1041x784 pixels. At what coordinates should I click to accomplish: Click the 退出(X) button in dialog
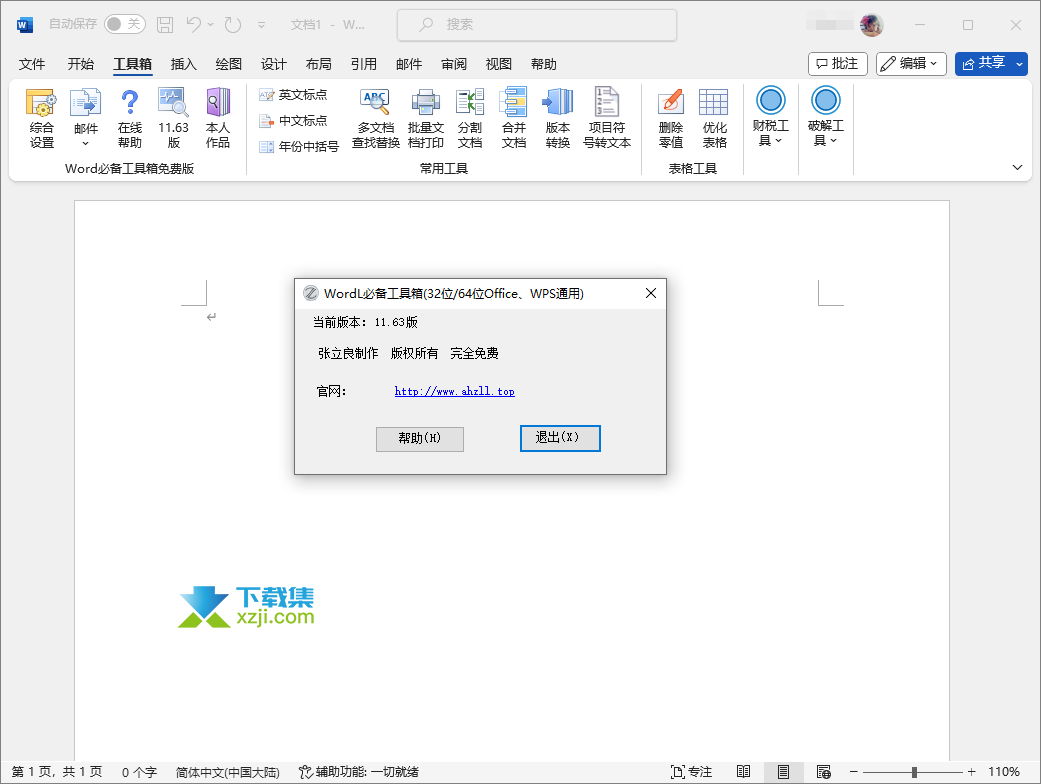(560, 438)
